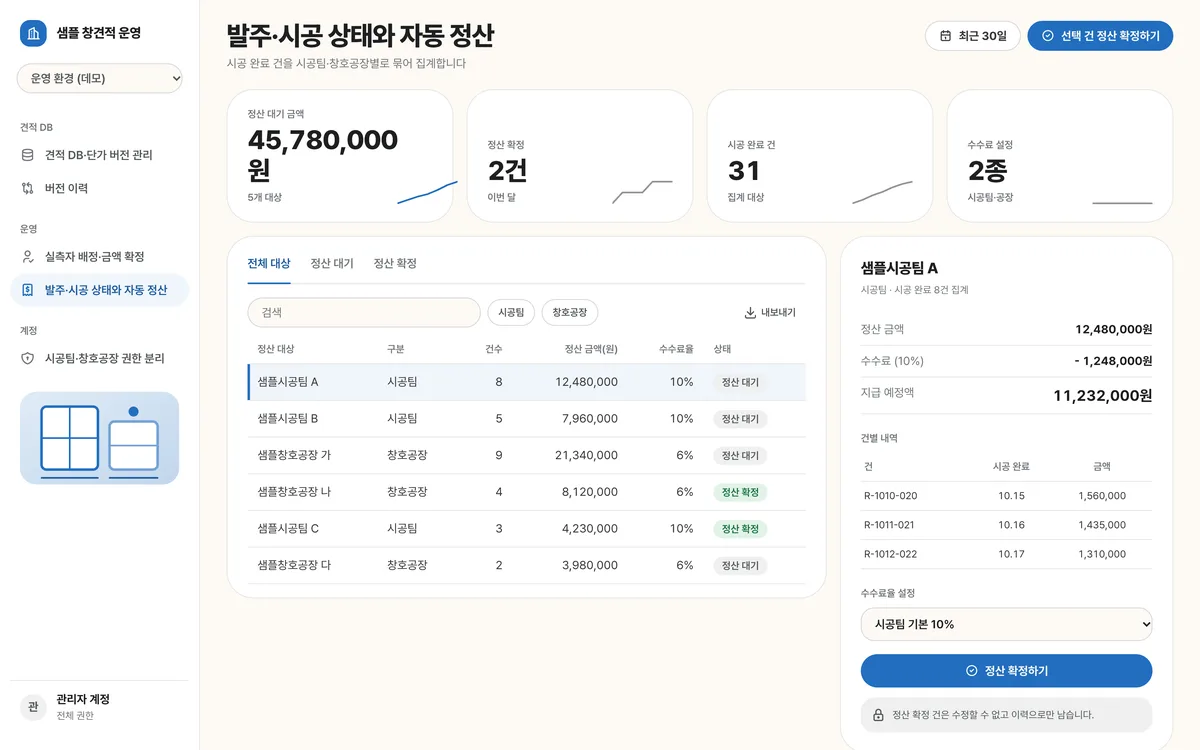The height and width of the screenshot is (750, 1200).
Task: Click the 11,232,000원 지급 예정액 value
Action: click(x=1102, y=395)
